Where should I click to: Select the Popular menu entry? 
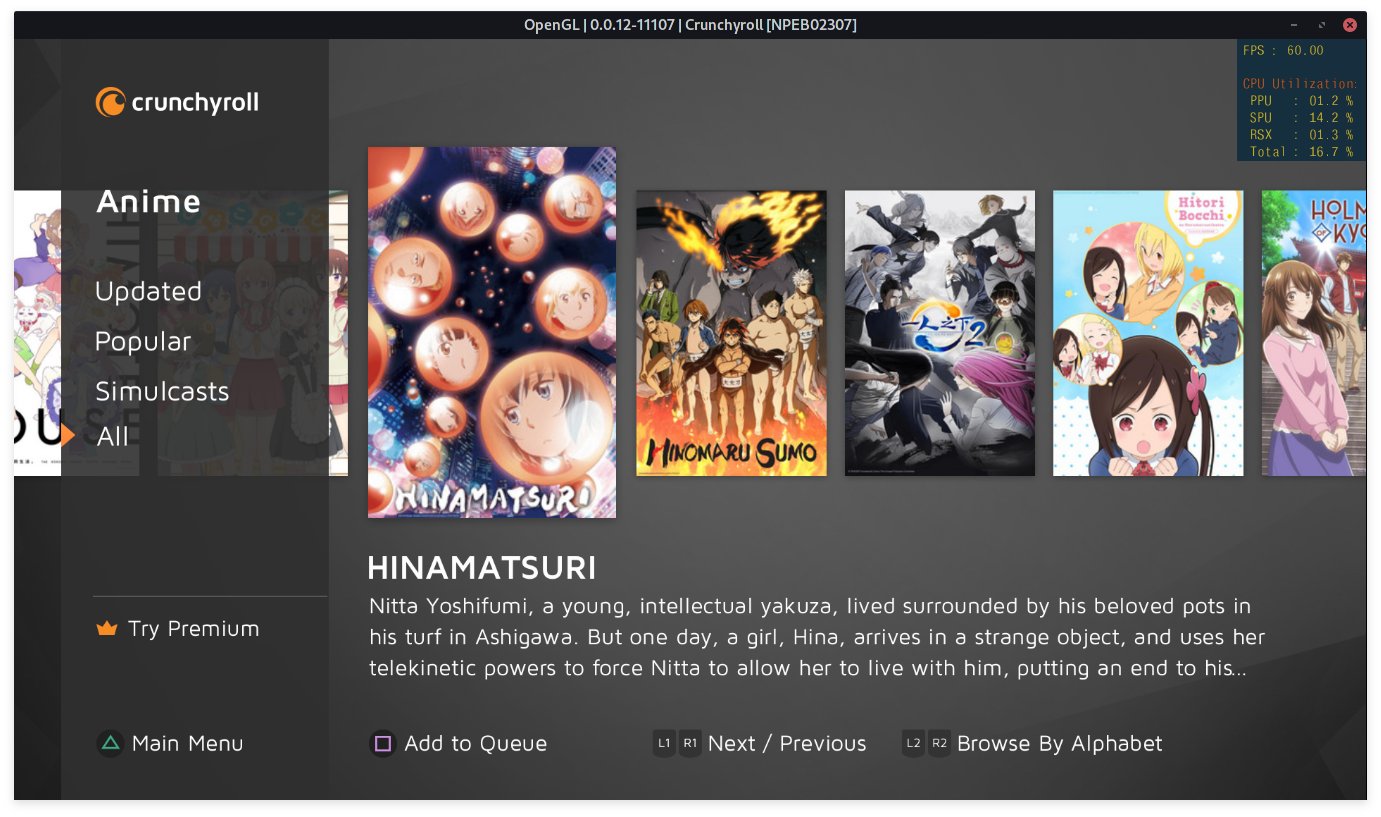[x=143, y=341]
